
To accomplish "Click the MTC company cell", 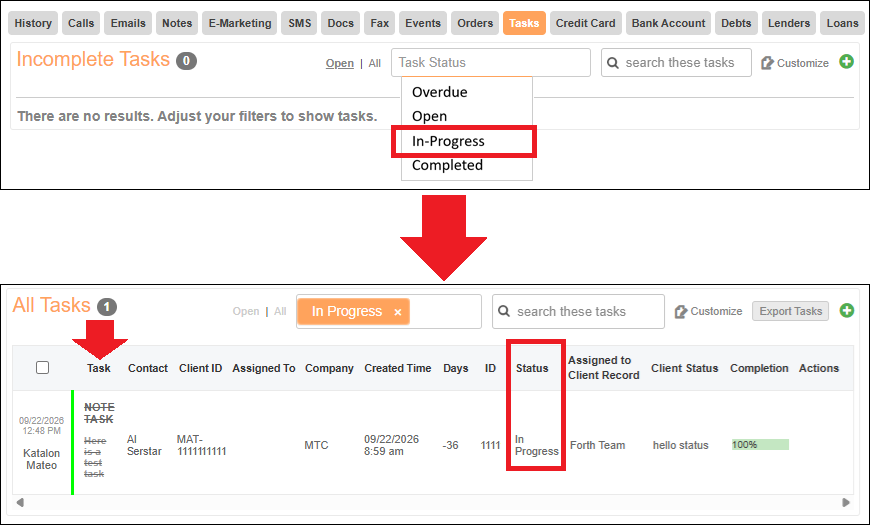I will click(316, 445).
